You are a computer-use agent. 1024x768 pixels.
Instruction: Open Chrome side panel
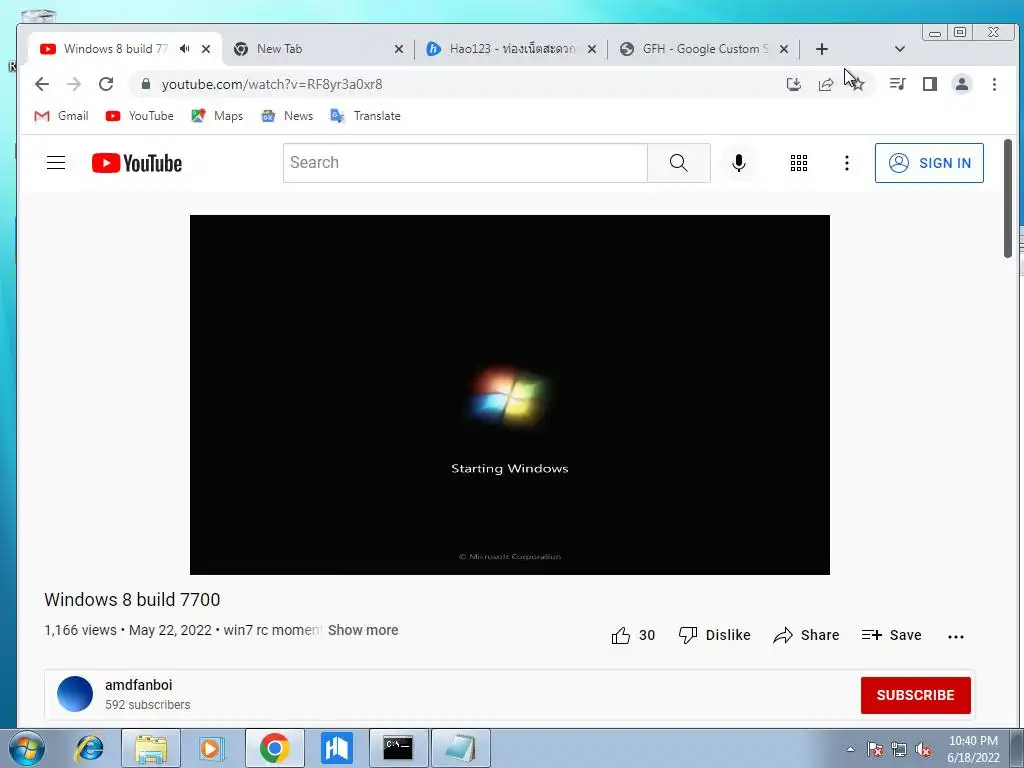(x=930, y=84)
